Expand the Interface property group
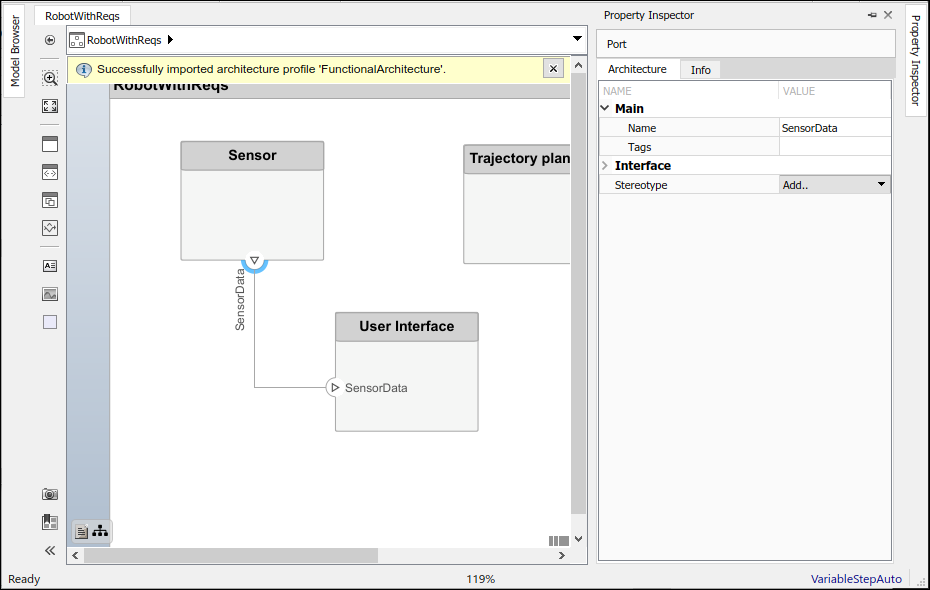930x590 pixels. [x=605, y=165]
